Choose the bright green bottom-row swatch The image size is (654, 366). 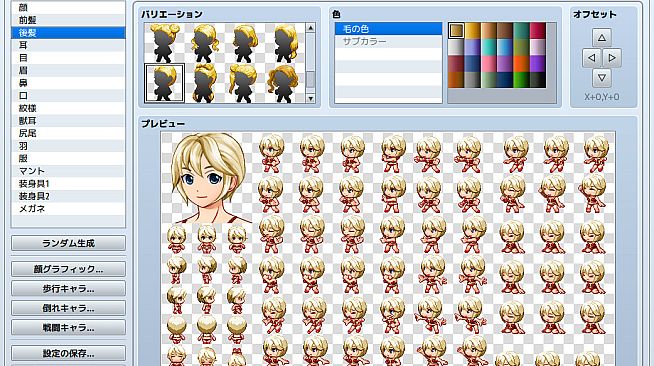[x=521, y=80]
